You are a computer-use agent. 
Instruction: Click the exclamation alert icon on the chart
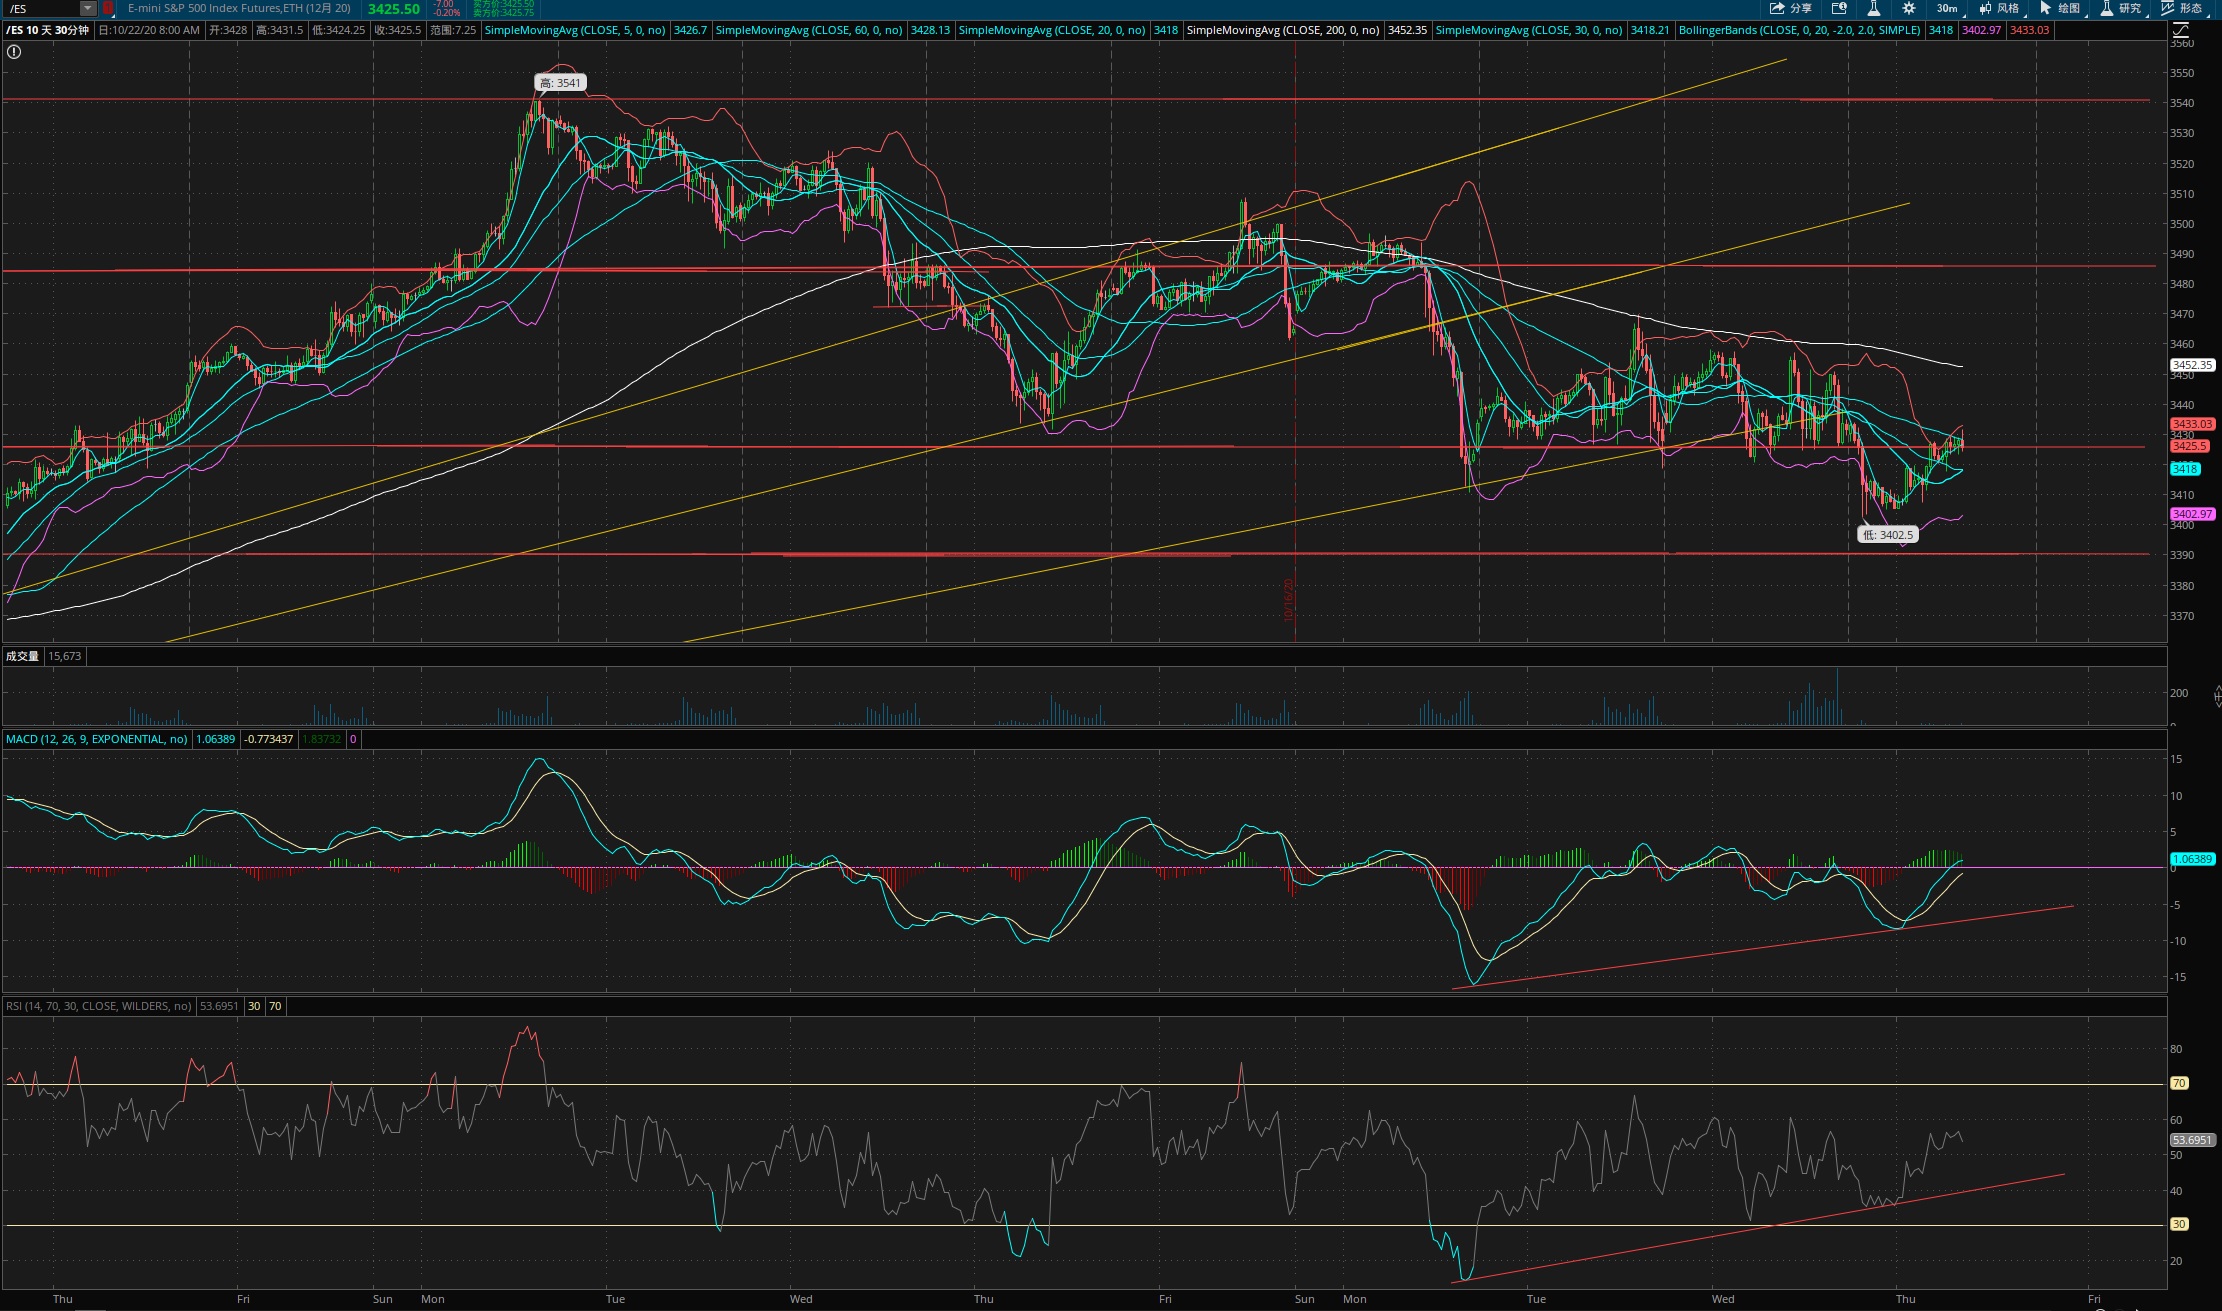(x=14, y=51)
